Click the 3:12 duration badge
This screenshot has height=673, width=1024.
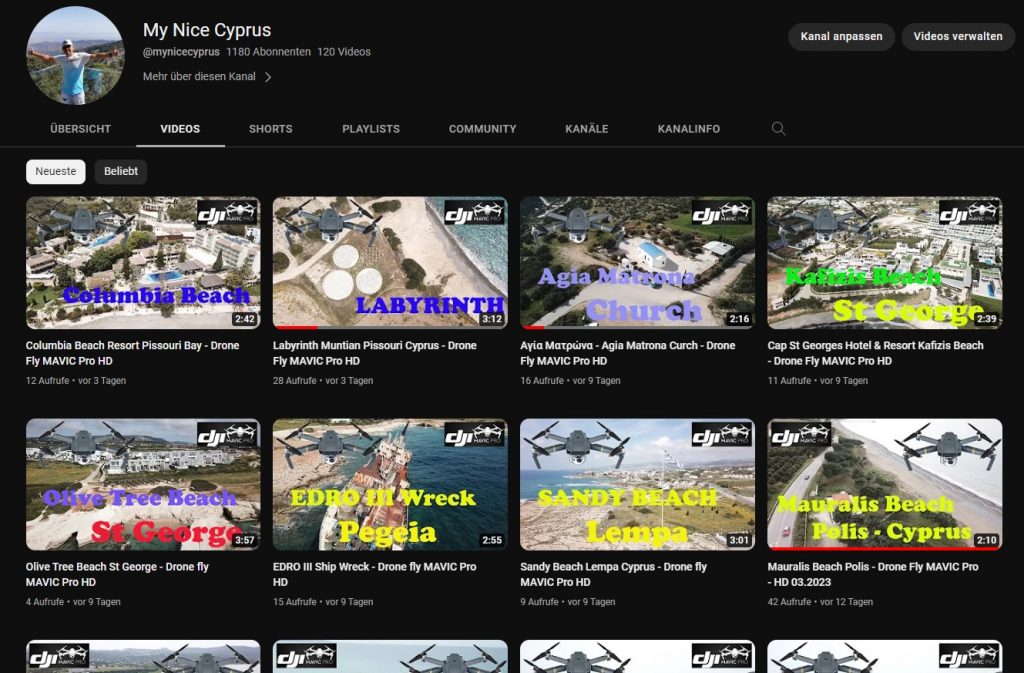coord(492,319)
